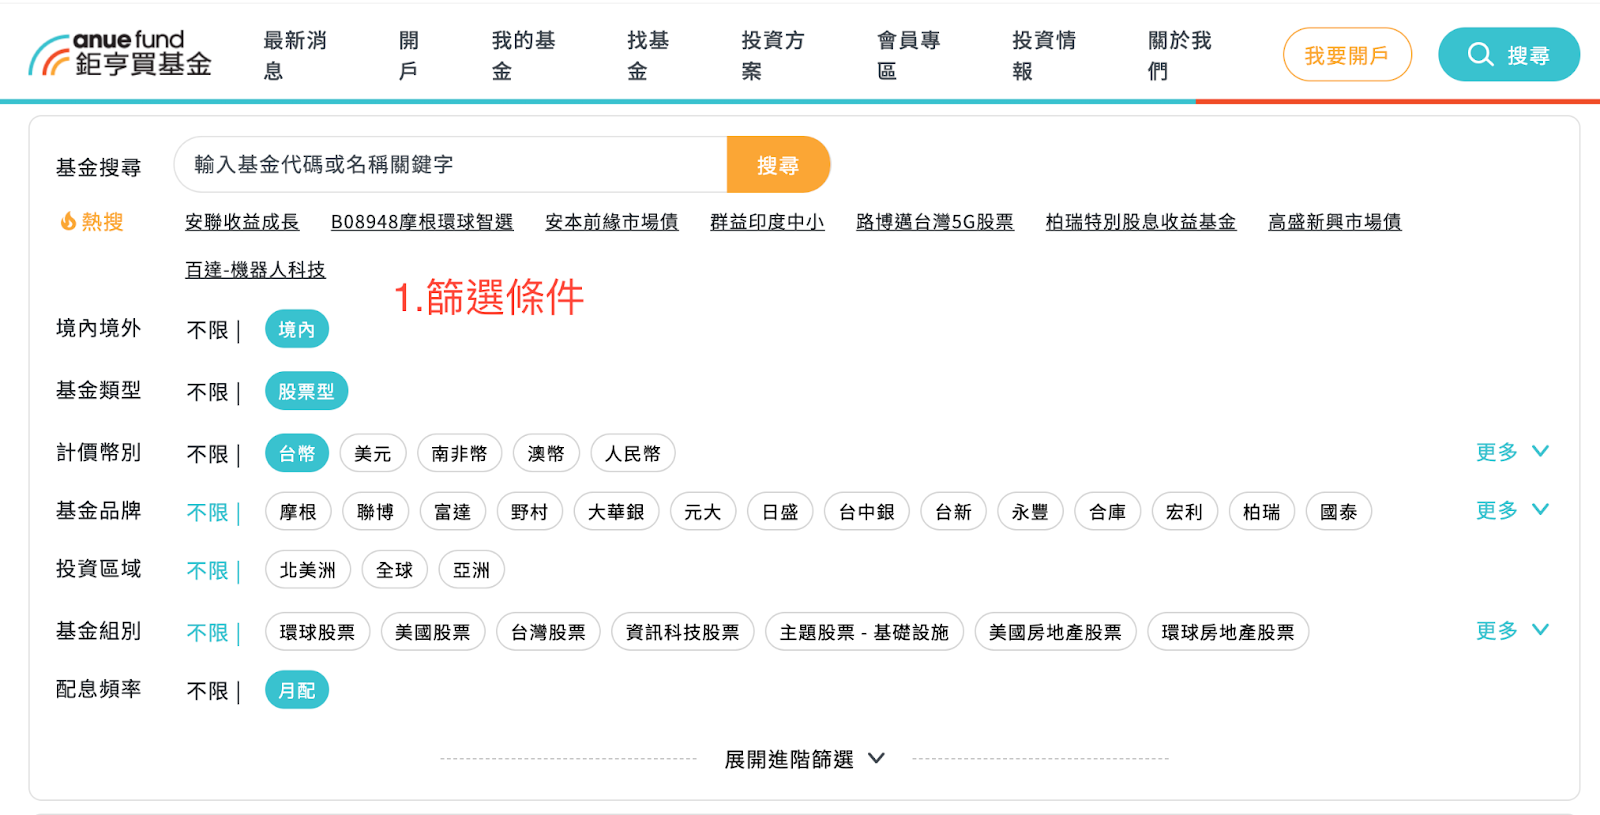Open hot search link 群益印度中小
This screenshot has width=1600, height=815.
[767, 222]
